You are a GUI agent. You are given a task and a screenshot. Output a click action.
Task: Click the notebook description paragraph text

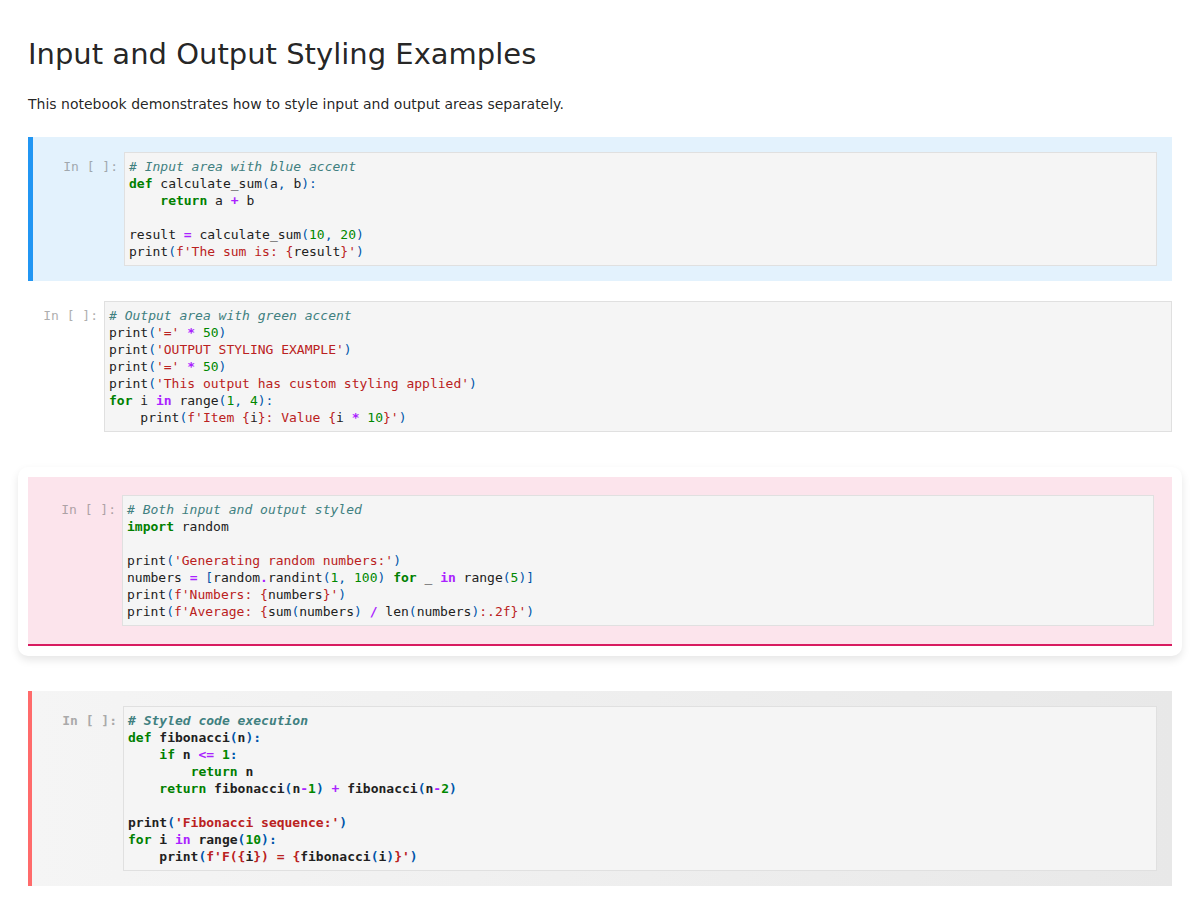(295, 103)
